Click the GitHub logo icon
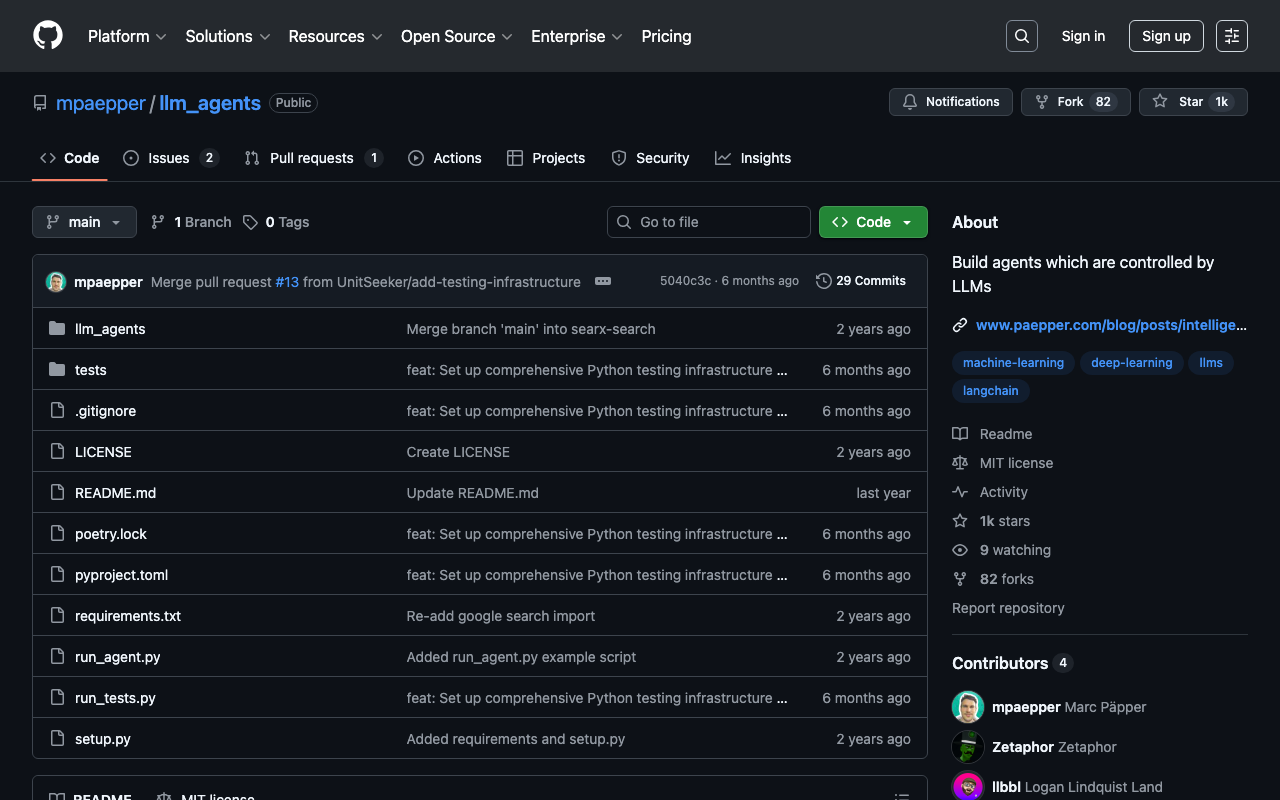1280x800 pixels. point(48,36)
